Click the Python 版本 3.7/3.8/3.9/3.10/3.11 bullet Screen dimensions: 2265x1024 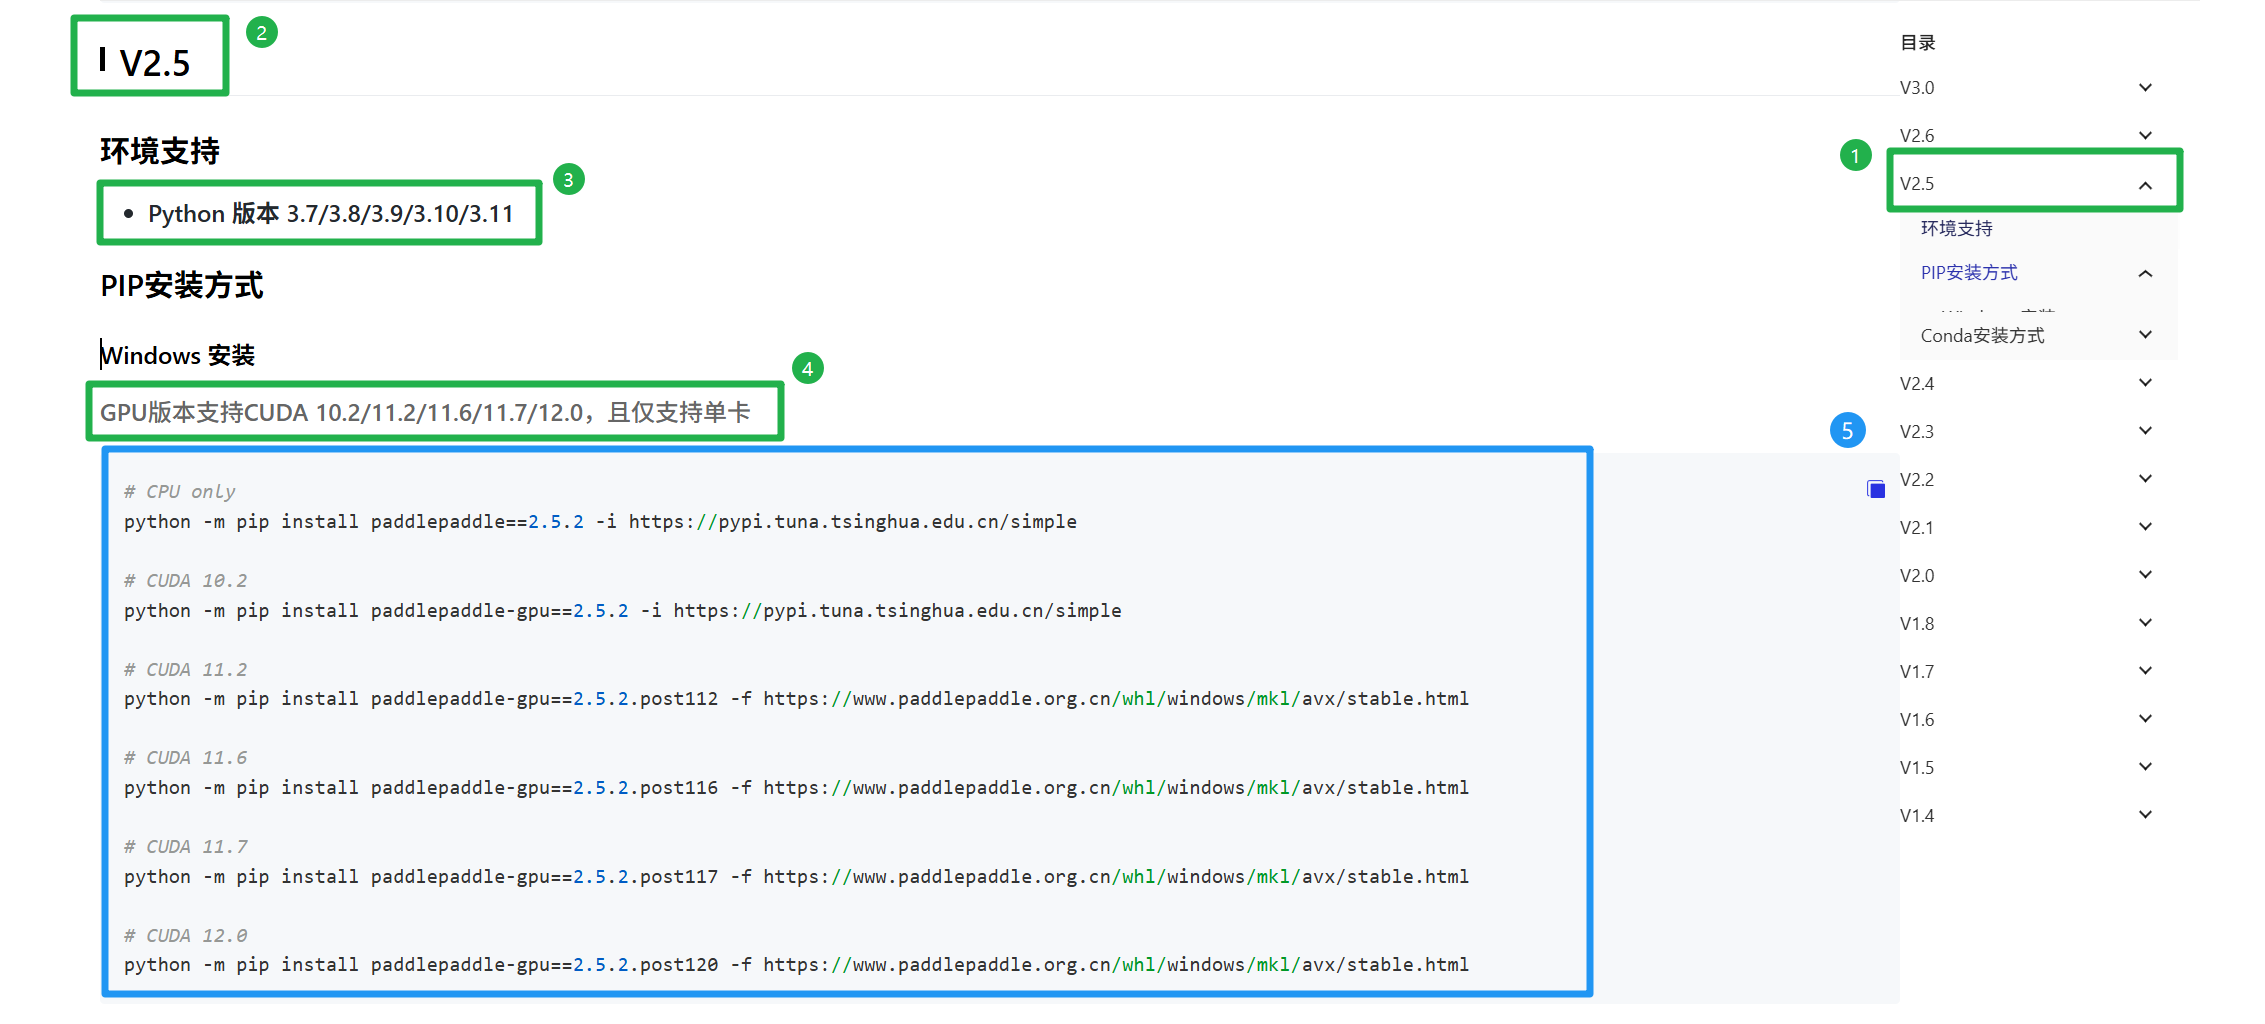330,214
